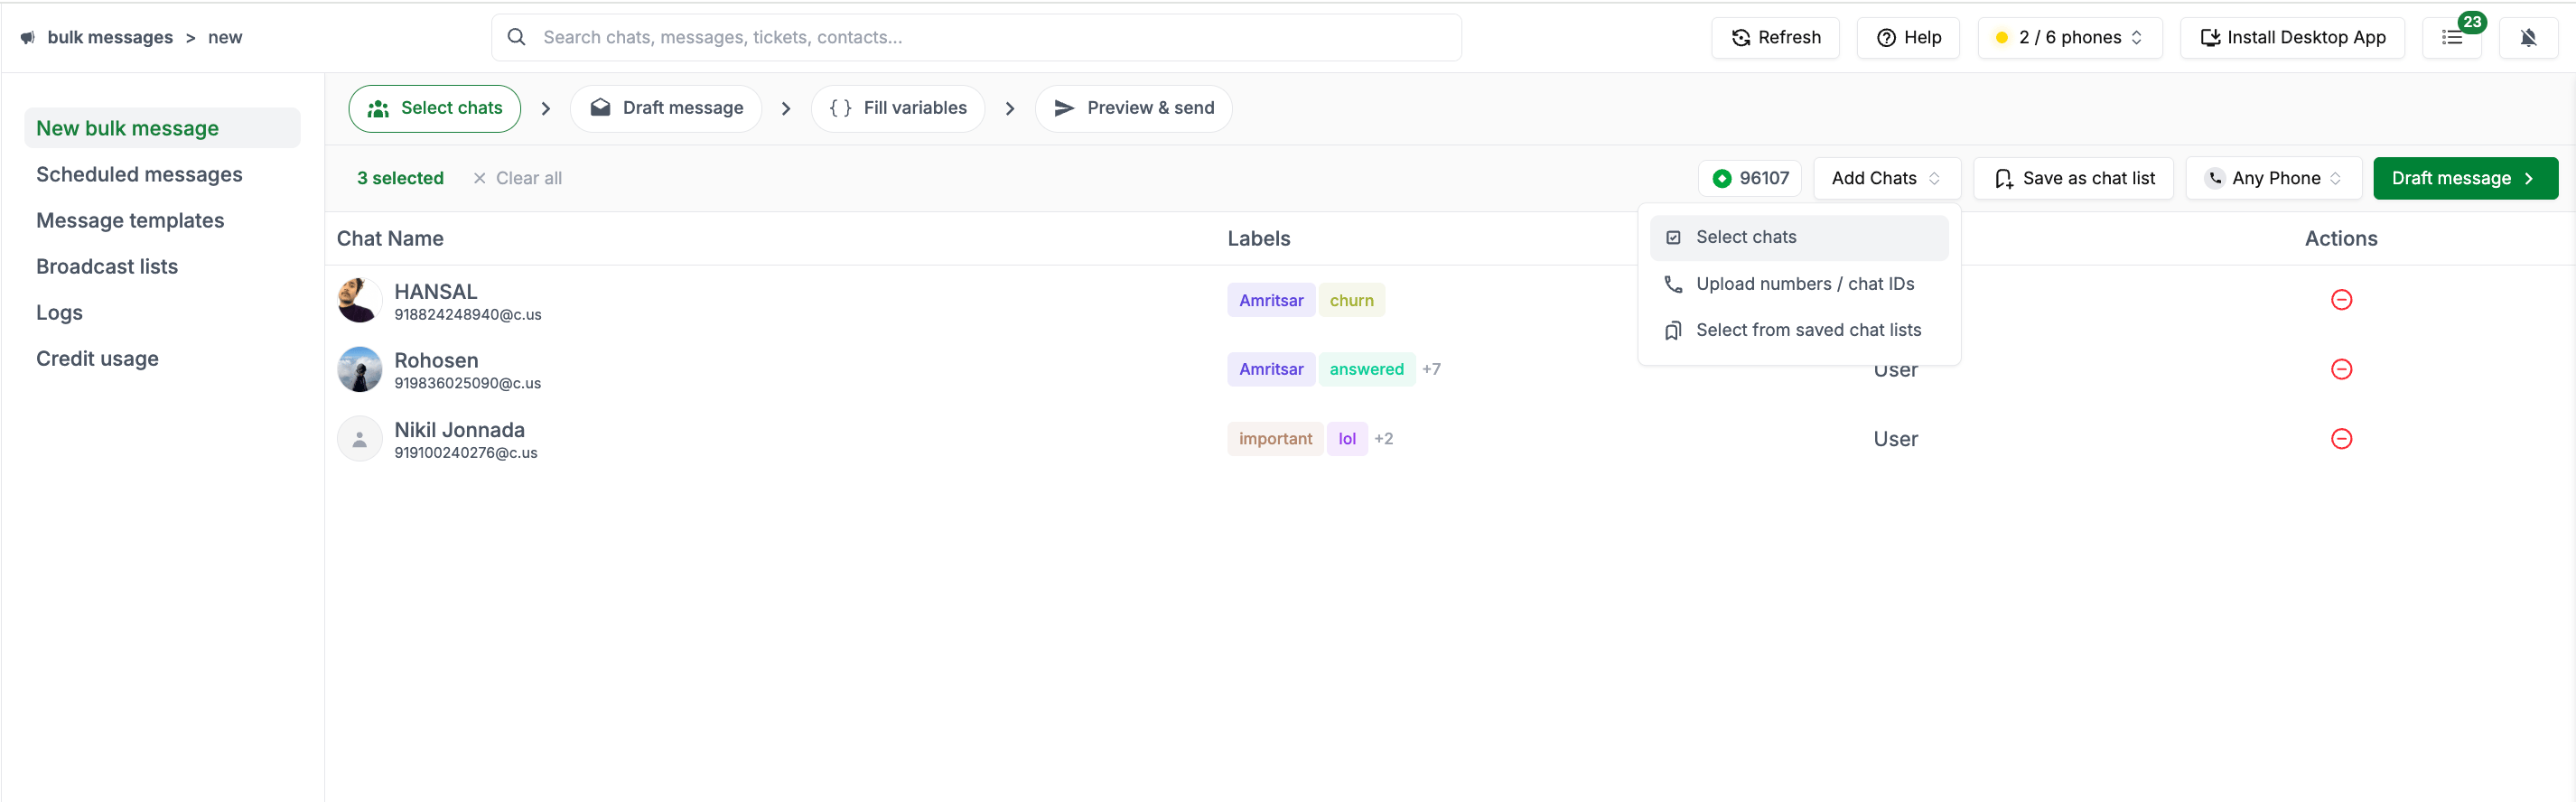Go to the Fill variables step

pyautogui.click(x=897, y=108)
